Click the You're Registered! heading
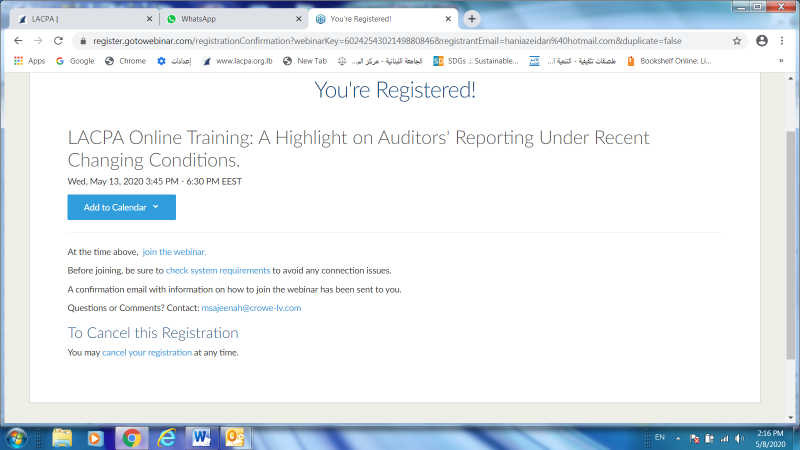The image size is (800, 450). (395, 90)
